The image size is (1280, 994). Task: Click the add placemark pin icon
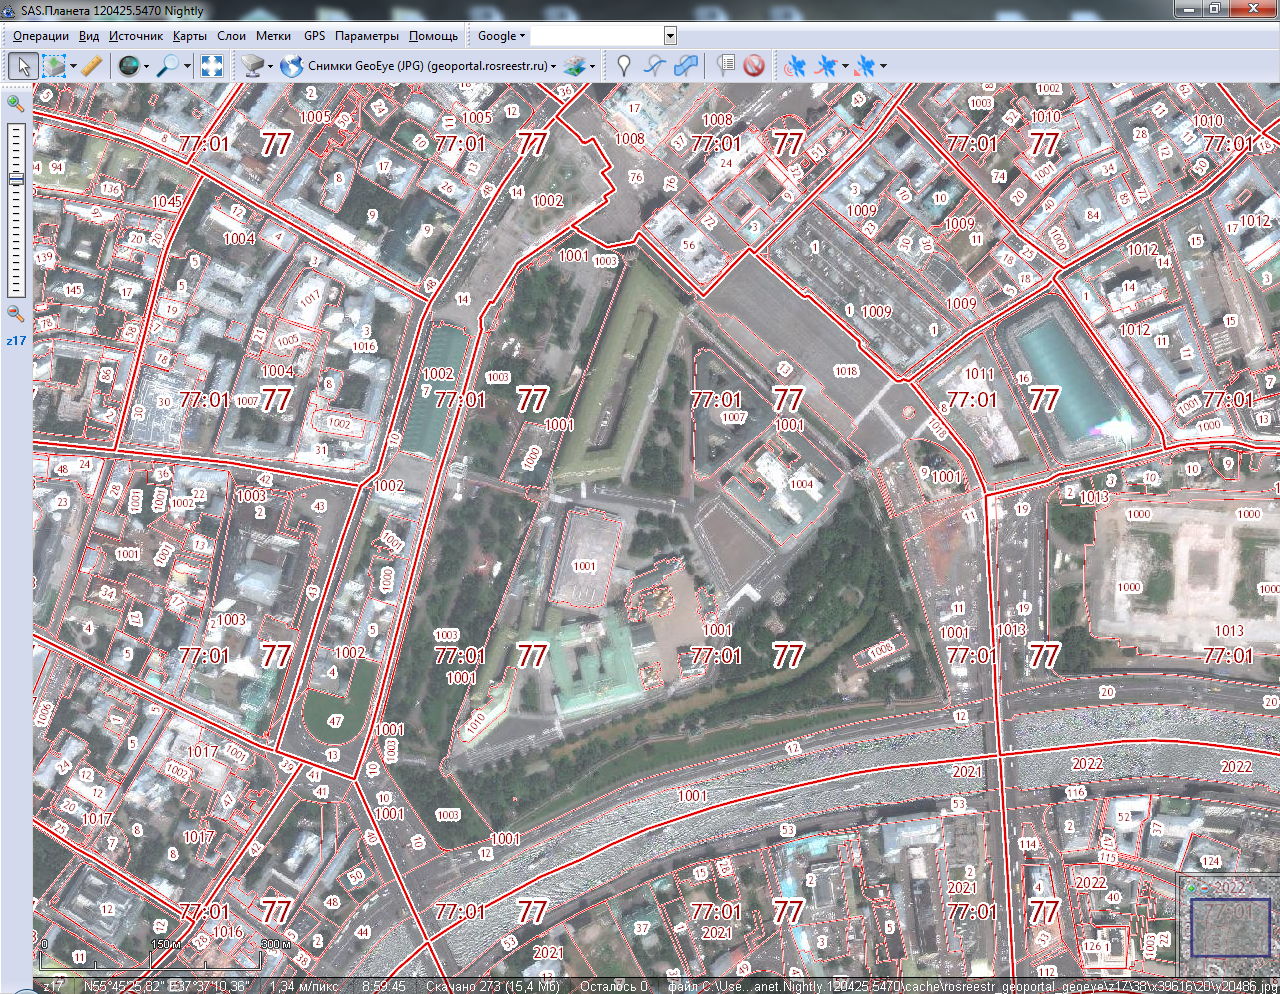pos(623,66)
